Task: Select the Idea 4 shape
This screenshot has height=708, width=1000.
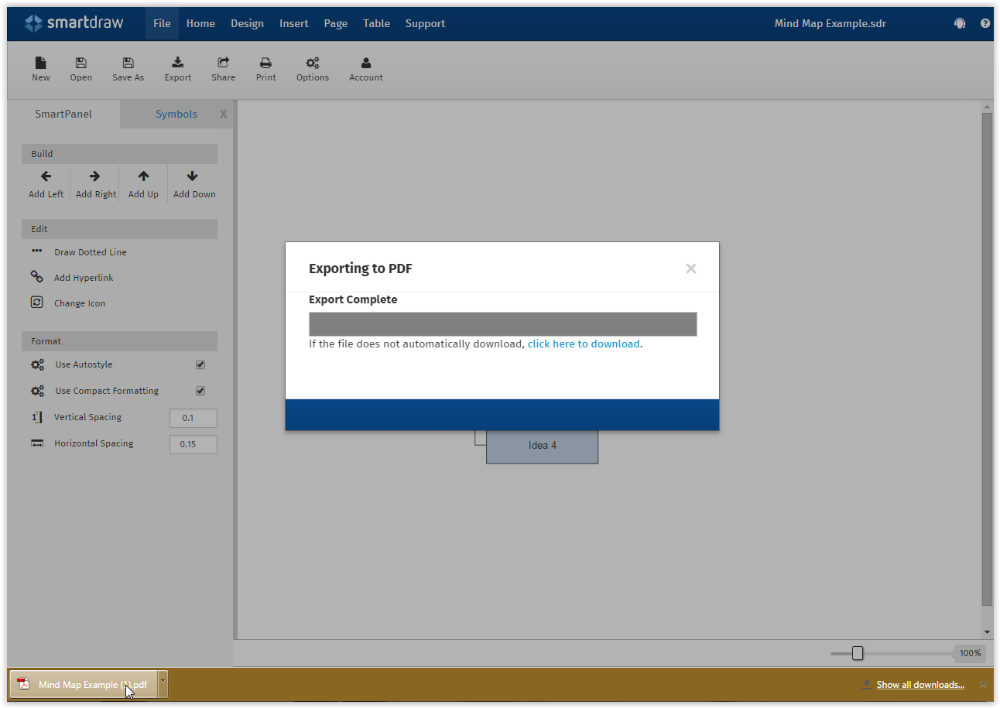Action: [542, 446]
